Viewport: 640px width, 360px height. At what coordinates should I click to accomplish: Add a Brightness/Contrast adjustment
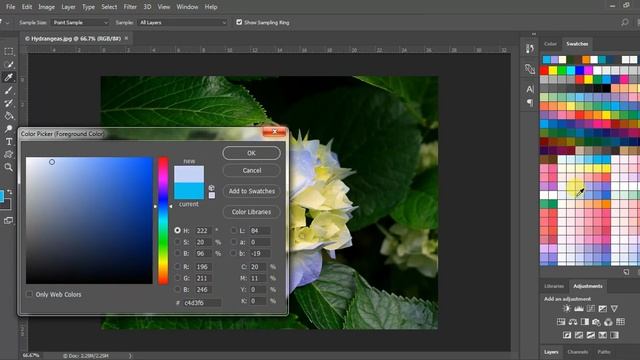click(x=567, y=309)
